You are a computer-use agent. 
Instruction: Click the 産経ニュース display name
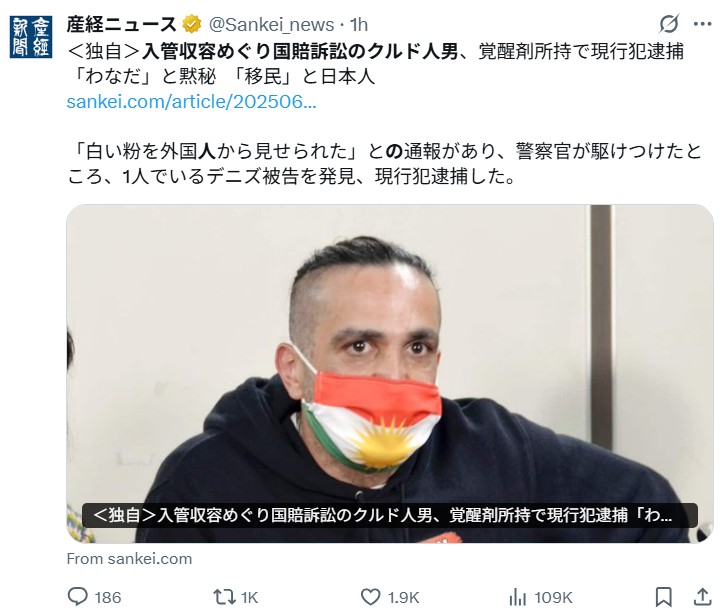coord(121,24)
